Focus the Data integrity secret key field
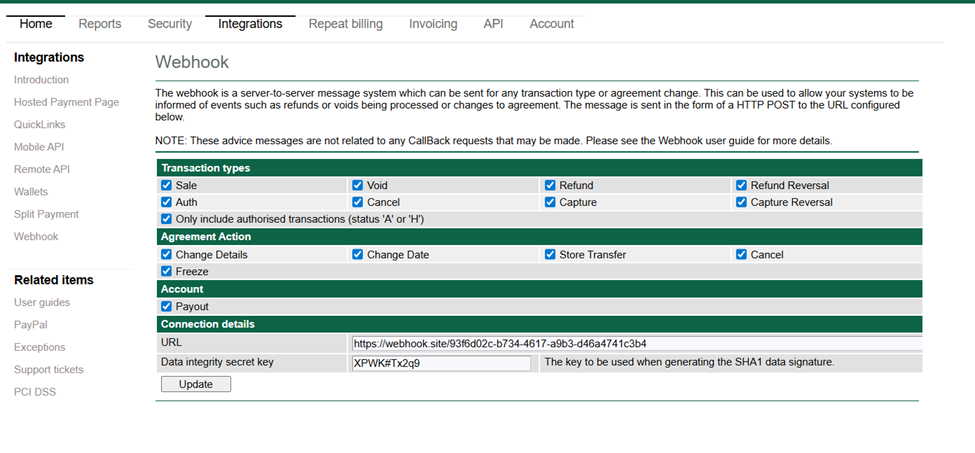975x453 pixels. click(441, 364)
